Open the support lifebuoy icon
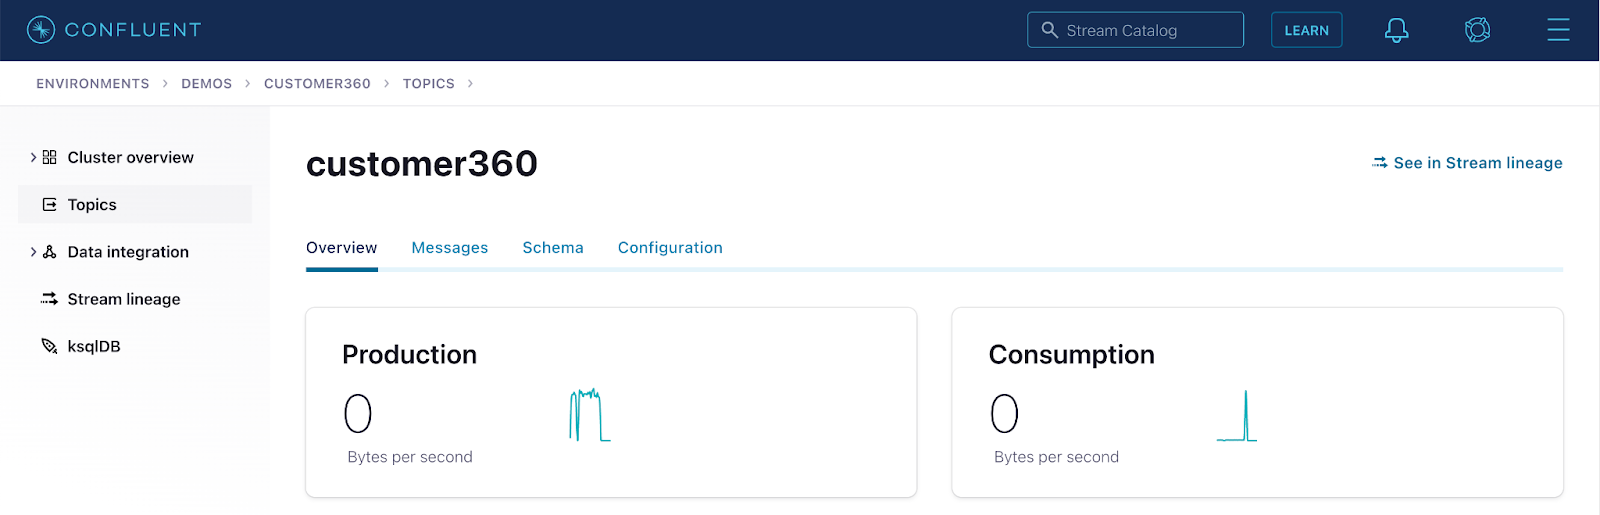The height and width of the screenshot is (515, 1600). click(x=1478, y=30)
